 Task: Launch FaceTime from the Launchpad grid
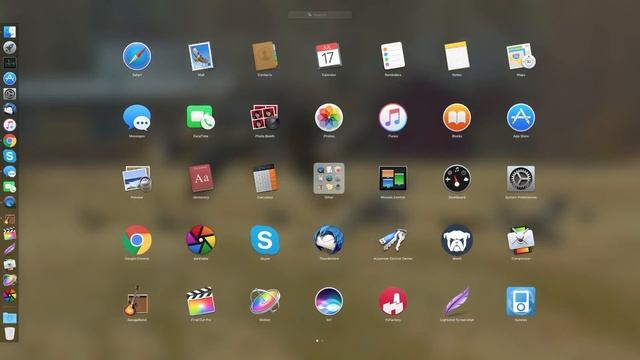(200, 118)
